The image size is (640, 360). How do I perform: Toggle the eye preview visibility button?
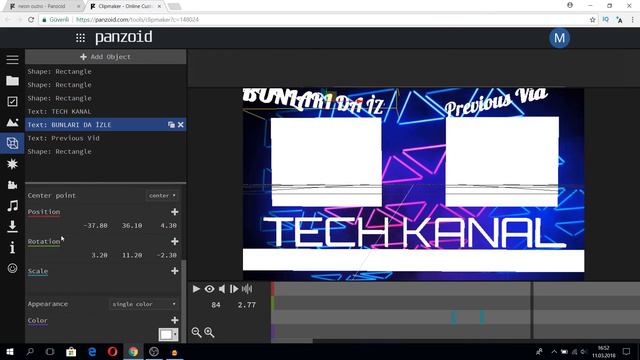point(209,289)
